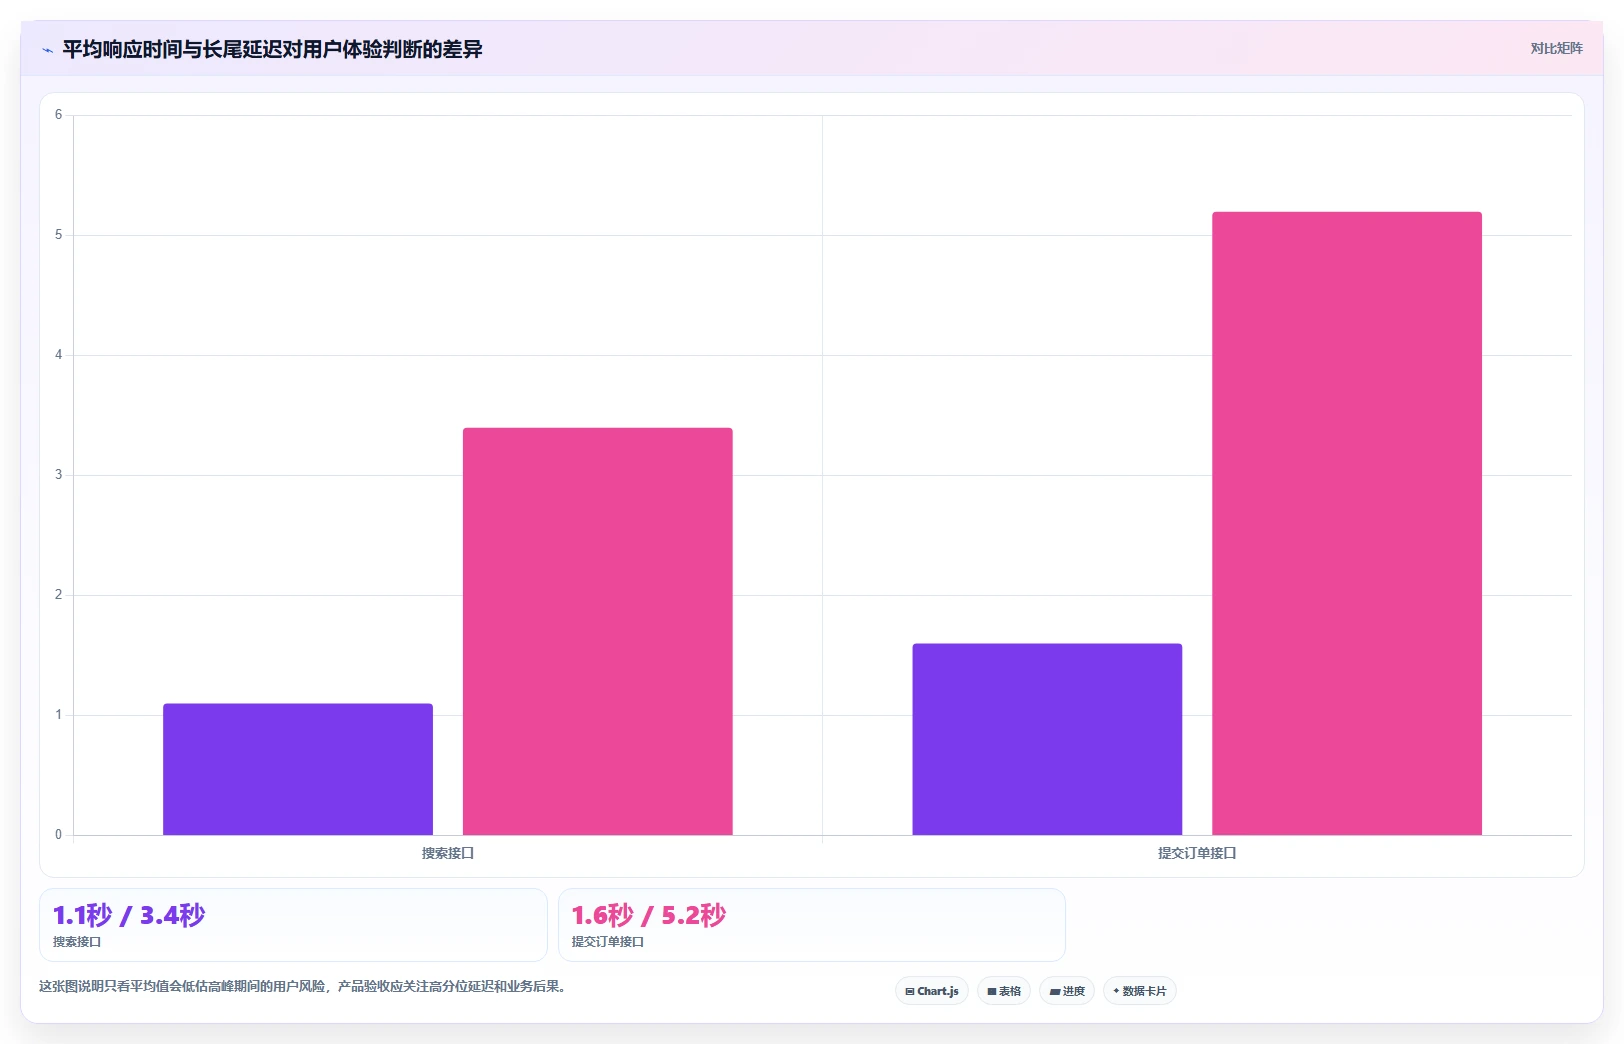The image size is (1624, 1044).
Task: Click the 搜索接口 x-axis label
Action: pos(448,853)
